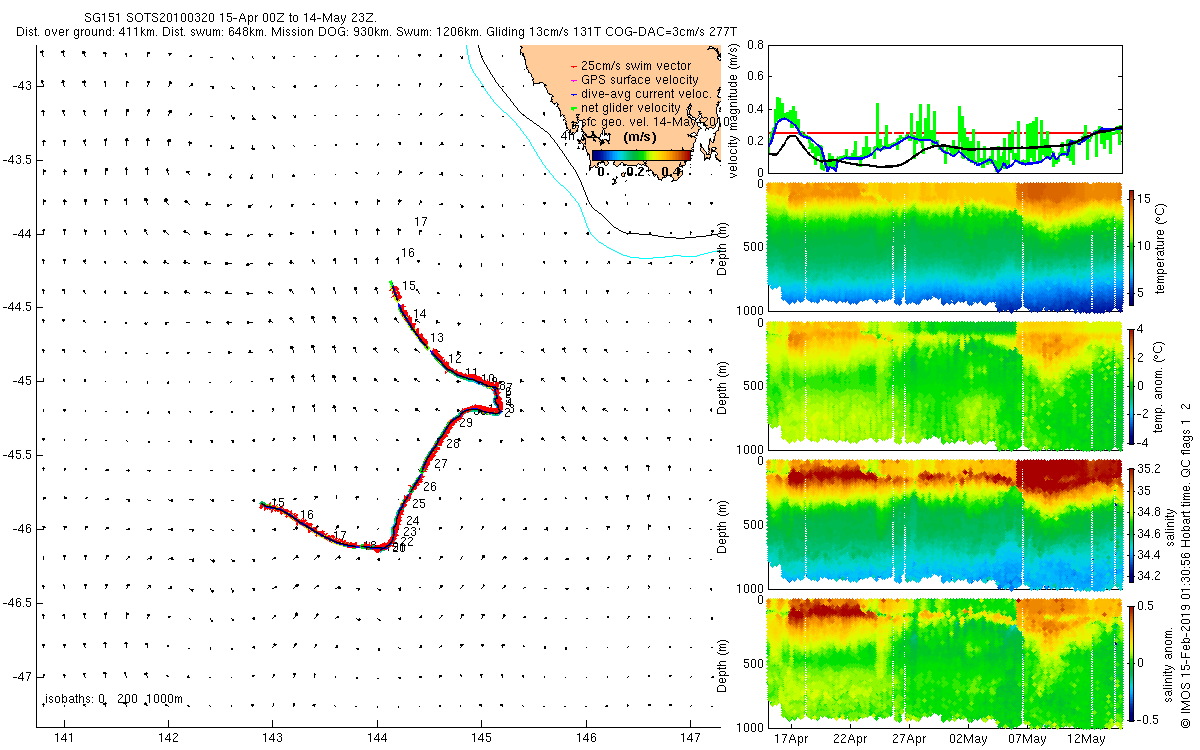
Task: Click longitude tick label 141
Action: [x=65, y=738]
